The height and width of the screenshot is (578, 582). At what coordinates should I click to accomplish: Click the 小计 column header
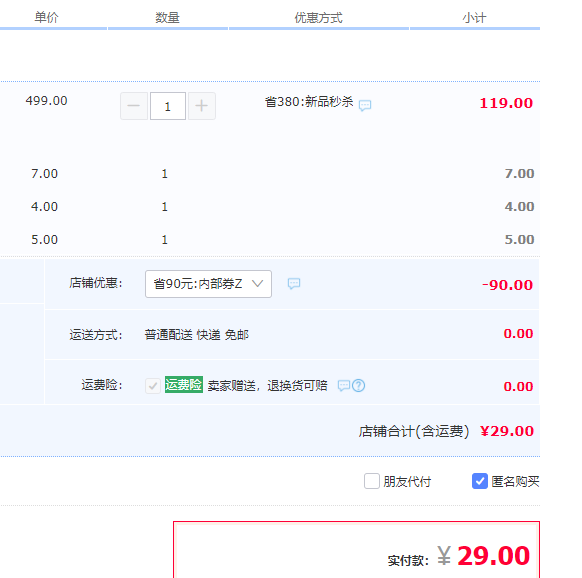click(x=474, y=17)
